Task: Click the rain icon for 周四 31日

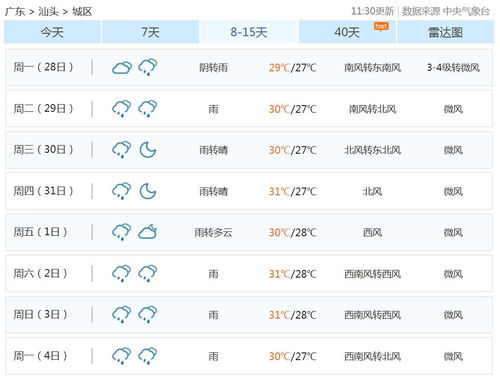Action: (x=121, y=191)
